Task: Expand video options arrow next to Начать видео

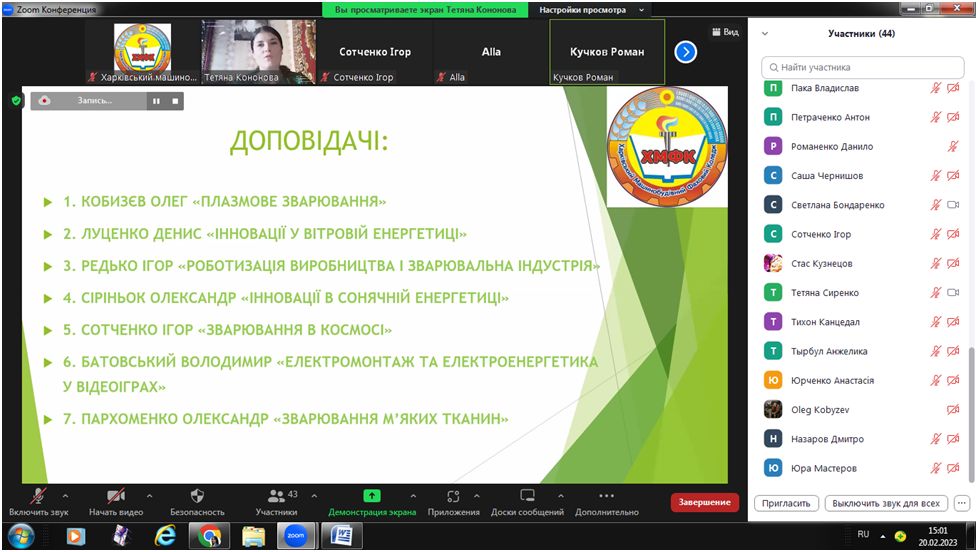Action: (150, 496)
